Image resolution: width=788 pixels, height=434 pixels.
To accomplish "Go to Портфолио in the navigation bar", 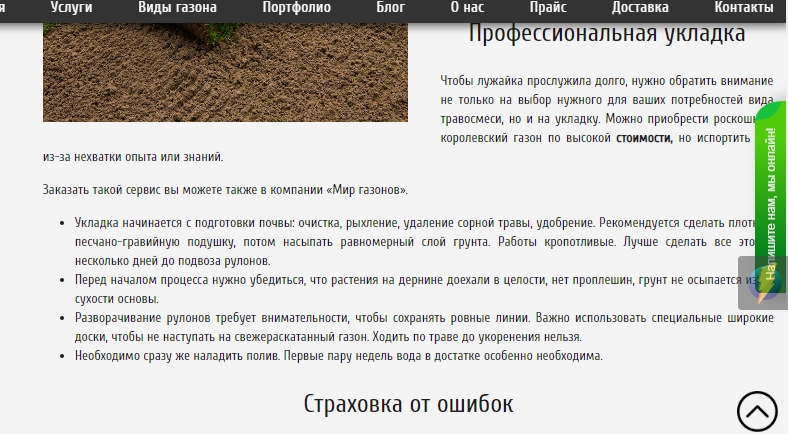I will coord(297,8).
